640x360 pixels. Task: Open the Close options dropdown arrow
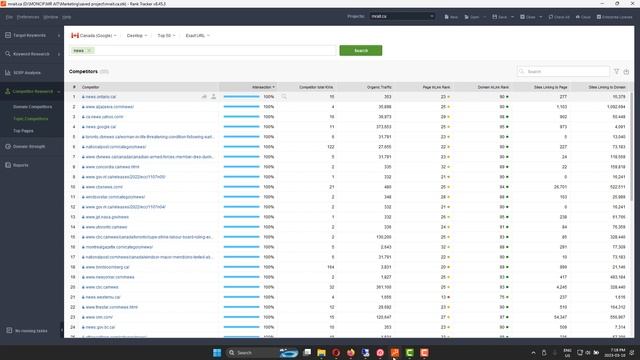click(541, 17)
